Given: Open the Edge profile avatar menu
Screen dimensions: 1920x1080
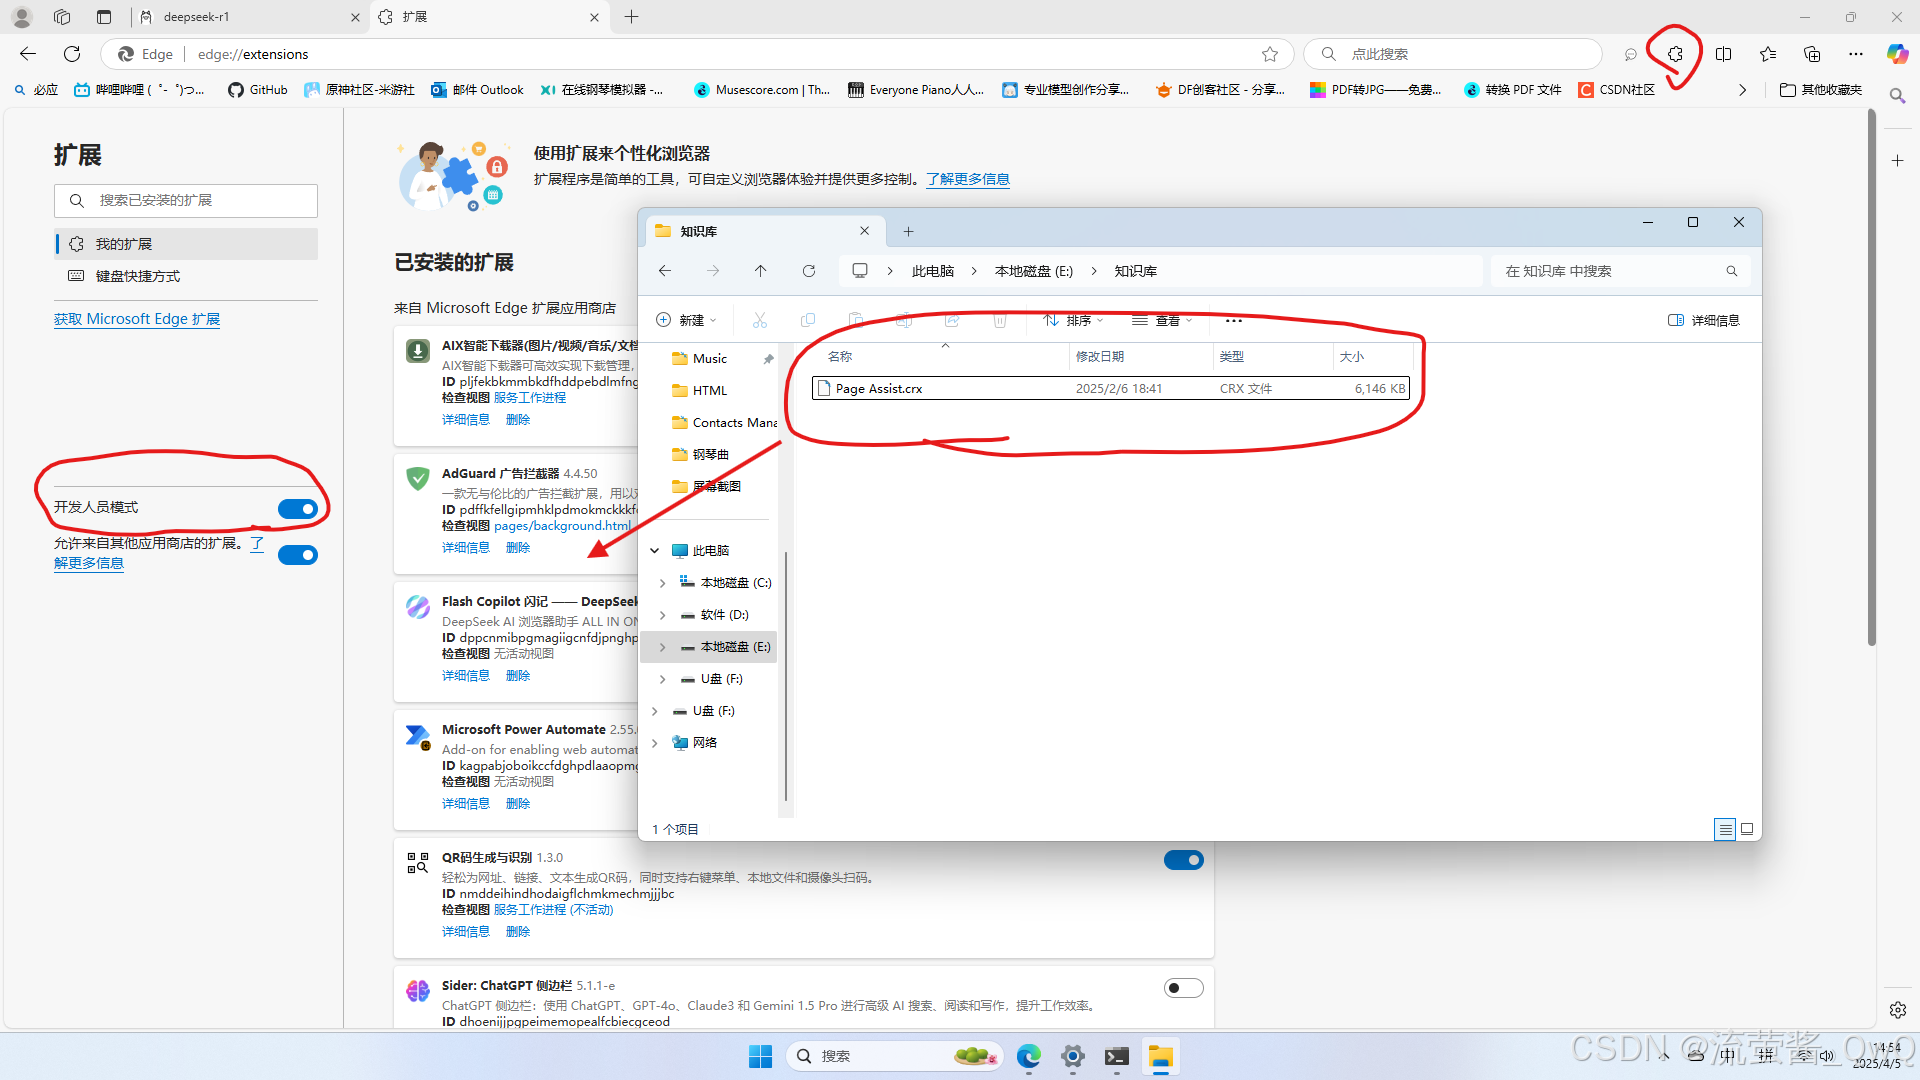Looking at the screenshot, I should pyautogui.click(x=22, y=17).
